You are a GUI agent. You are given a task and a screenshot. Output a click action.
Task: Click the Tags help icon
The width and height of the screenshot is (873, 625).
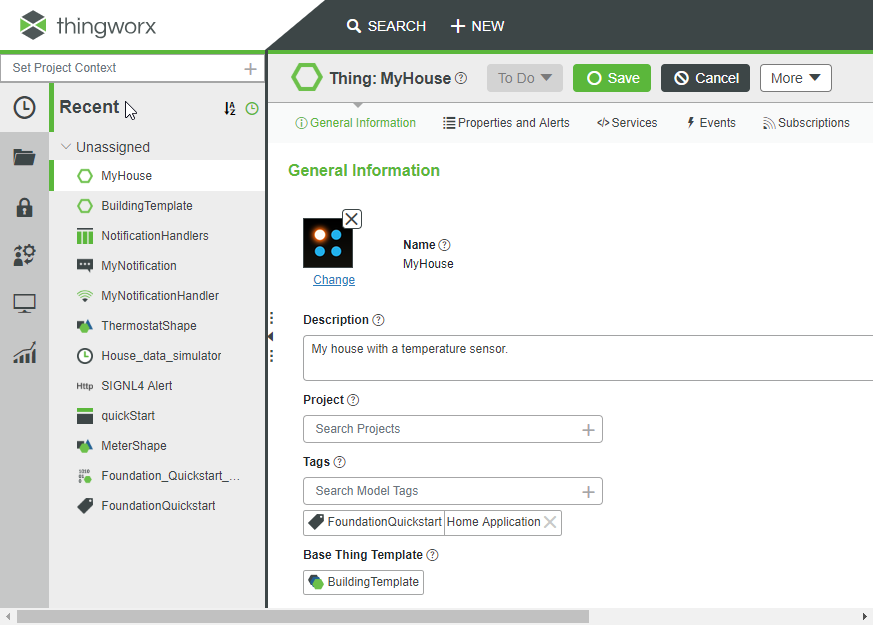click(x=340, y=462)
